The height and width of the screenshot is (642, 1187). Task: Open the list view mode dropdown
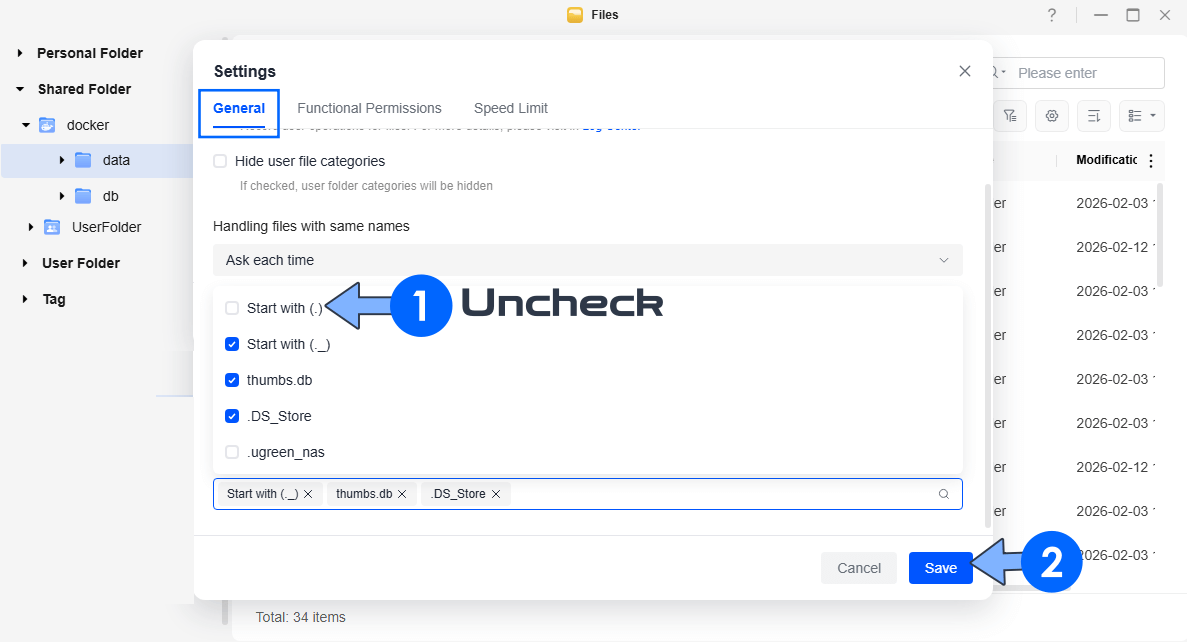[1142, 116]
